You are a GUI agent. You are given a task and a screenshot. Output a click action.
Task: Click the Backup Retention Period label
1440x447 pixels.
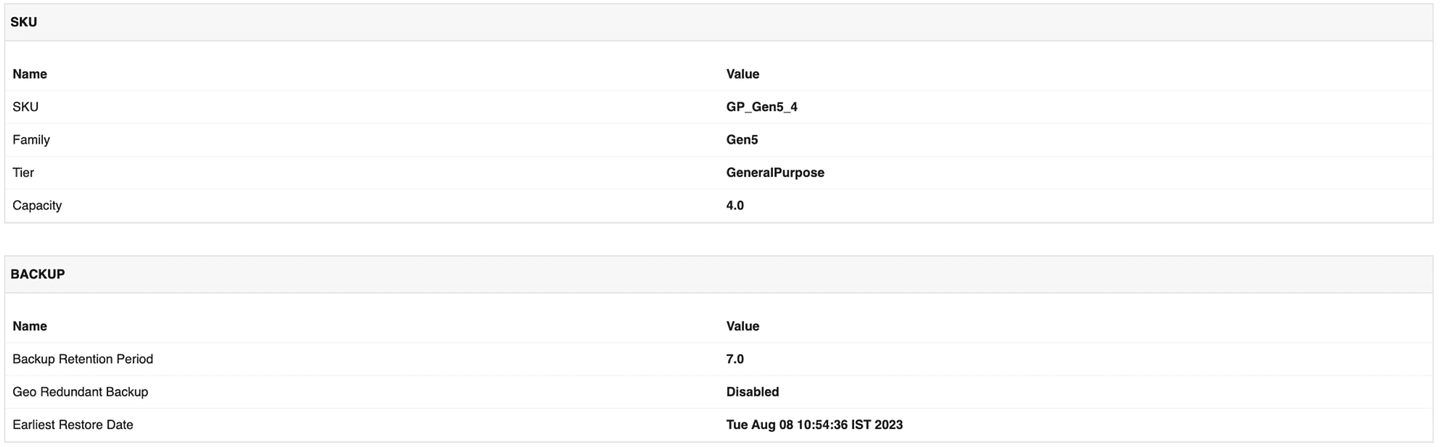(83, 359)
